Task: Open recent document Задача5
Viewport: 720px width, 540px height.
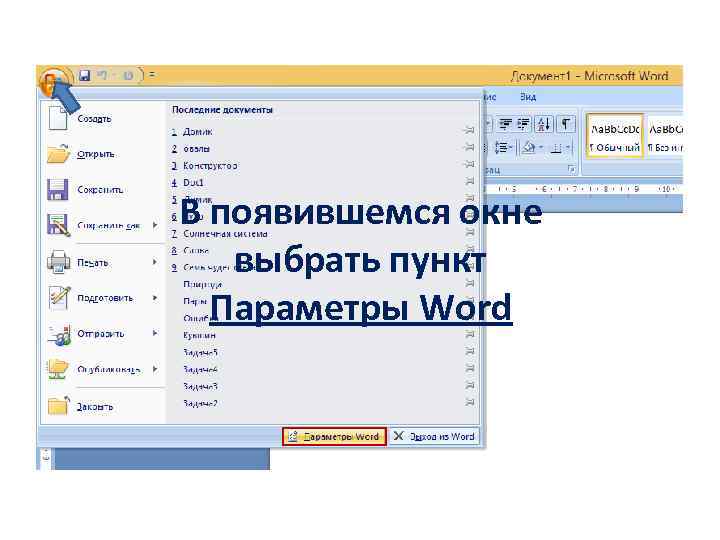Action: [x=200, y=353]
